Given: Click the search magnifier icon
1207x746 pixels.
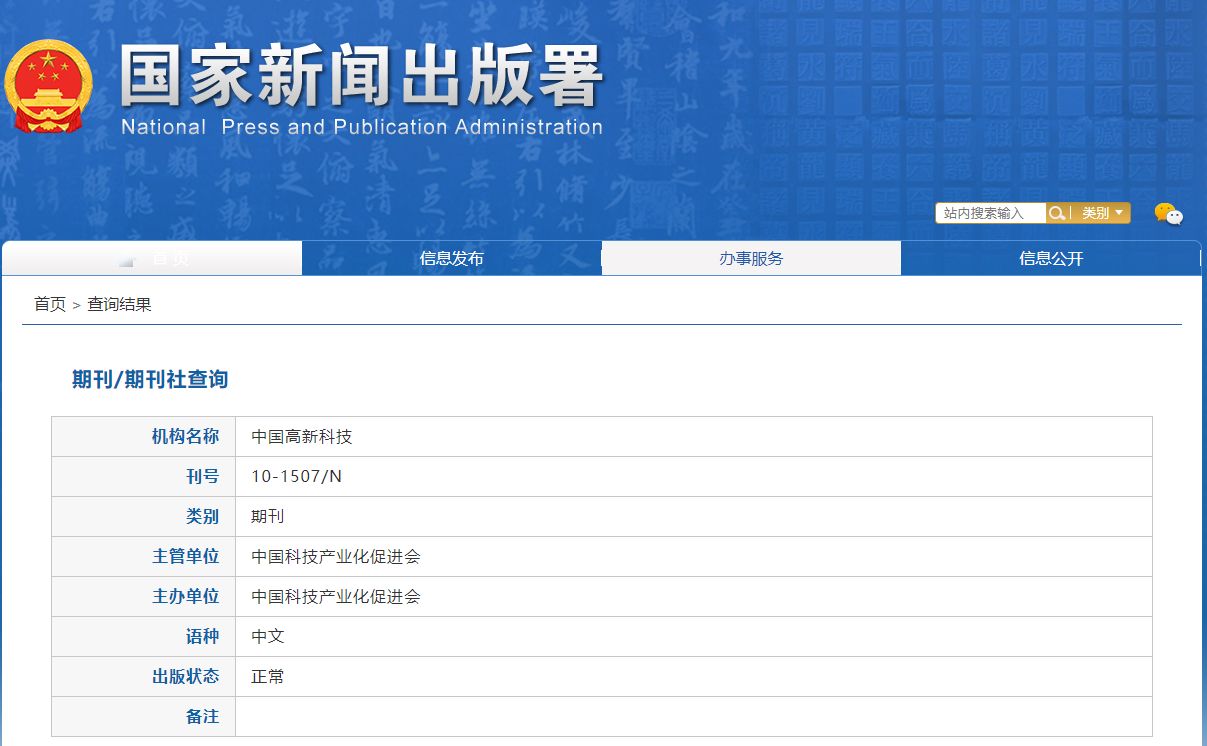Looking at the screenshot, I should pyautogui.click(x=1056, y=213).
